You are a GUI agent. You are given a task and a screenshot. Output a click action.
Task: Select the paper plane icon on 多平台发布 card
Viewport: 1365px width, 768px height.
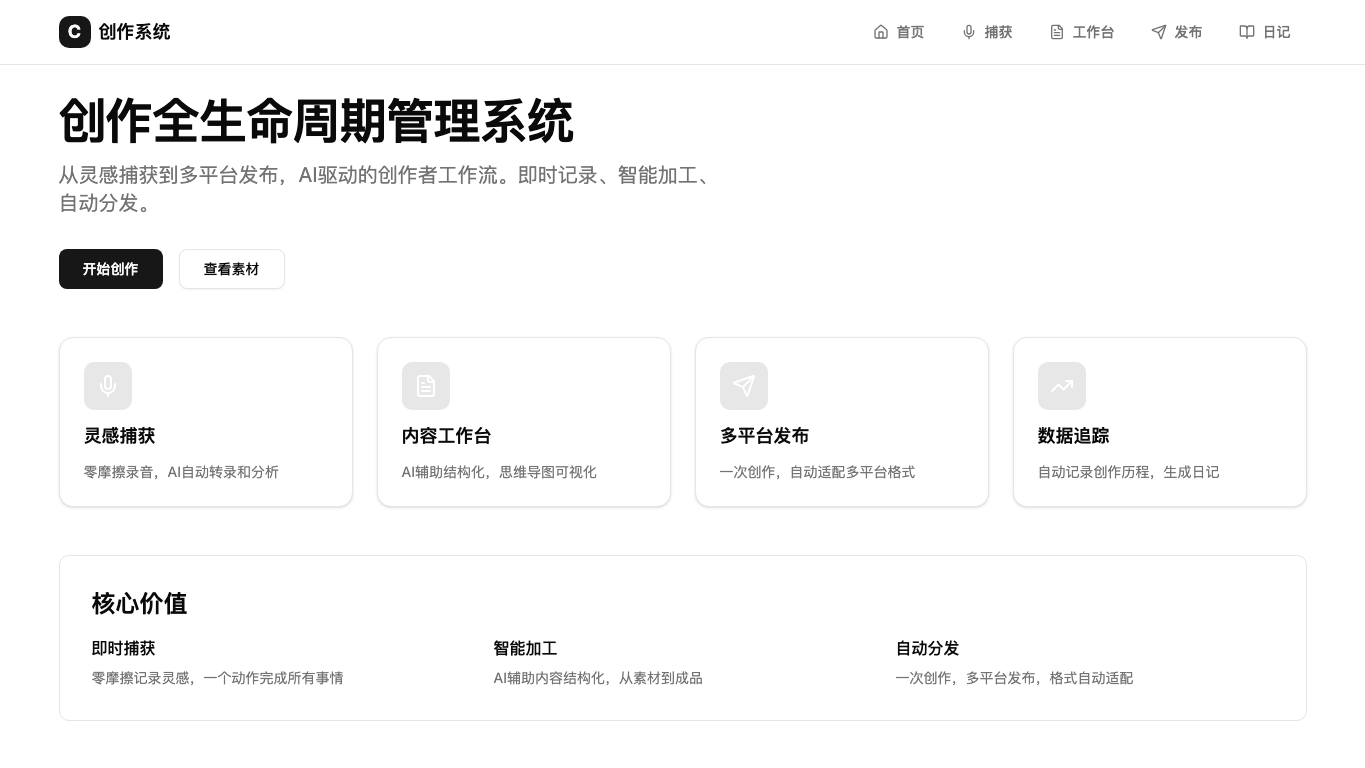(x=744, y=386)
